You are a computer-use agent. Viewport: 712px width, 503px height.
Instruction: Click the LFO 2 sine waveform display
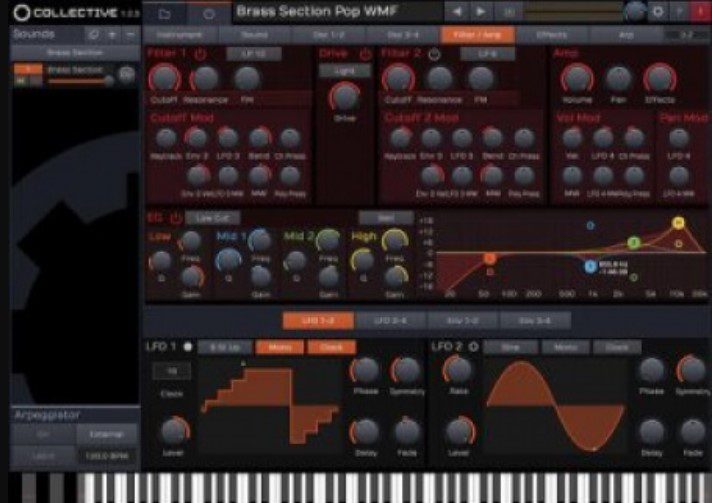coord(556,405)
